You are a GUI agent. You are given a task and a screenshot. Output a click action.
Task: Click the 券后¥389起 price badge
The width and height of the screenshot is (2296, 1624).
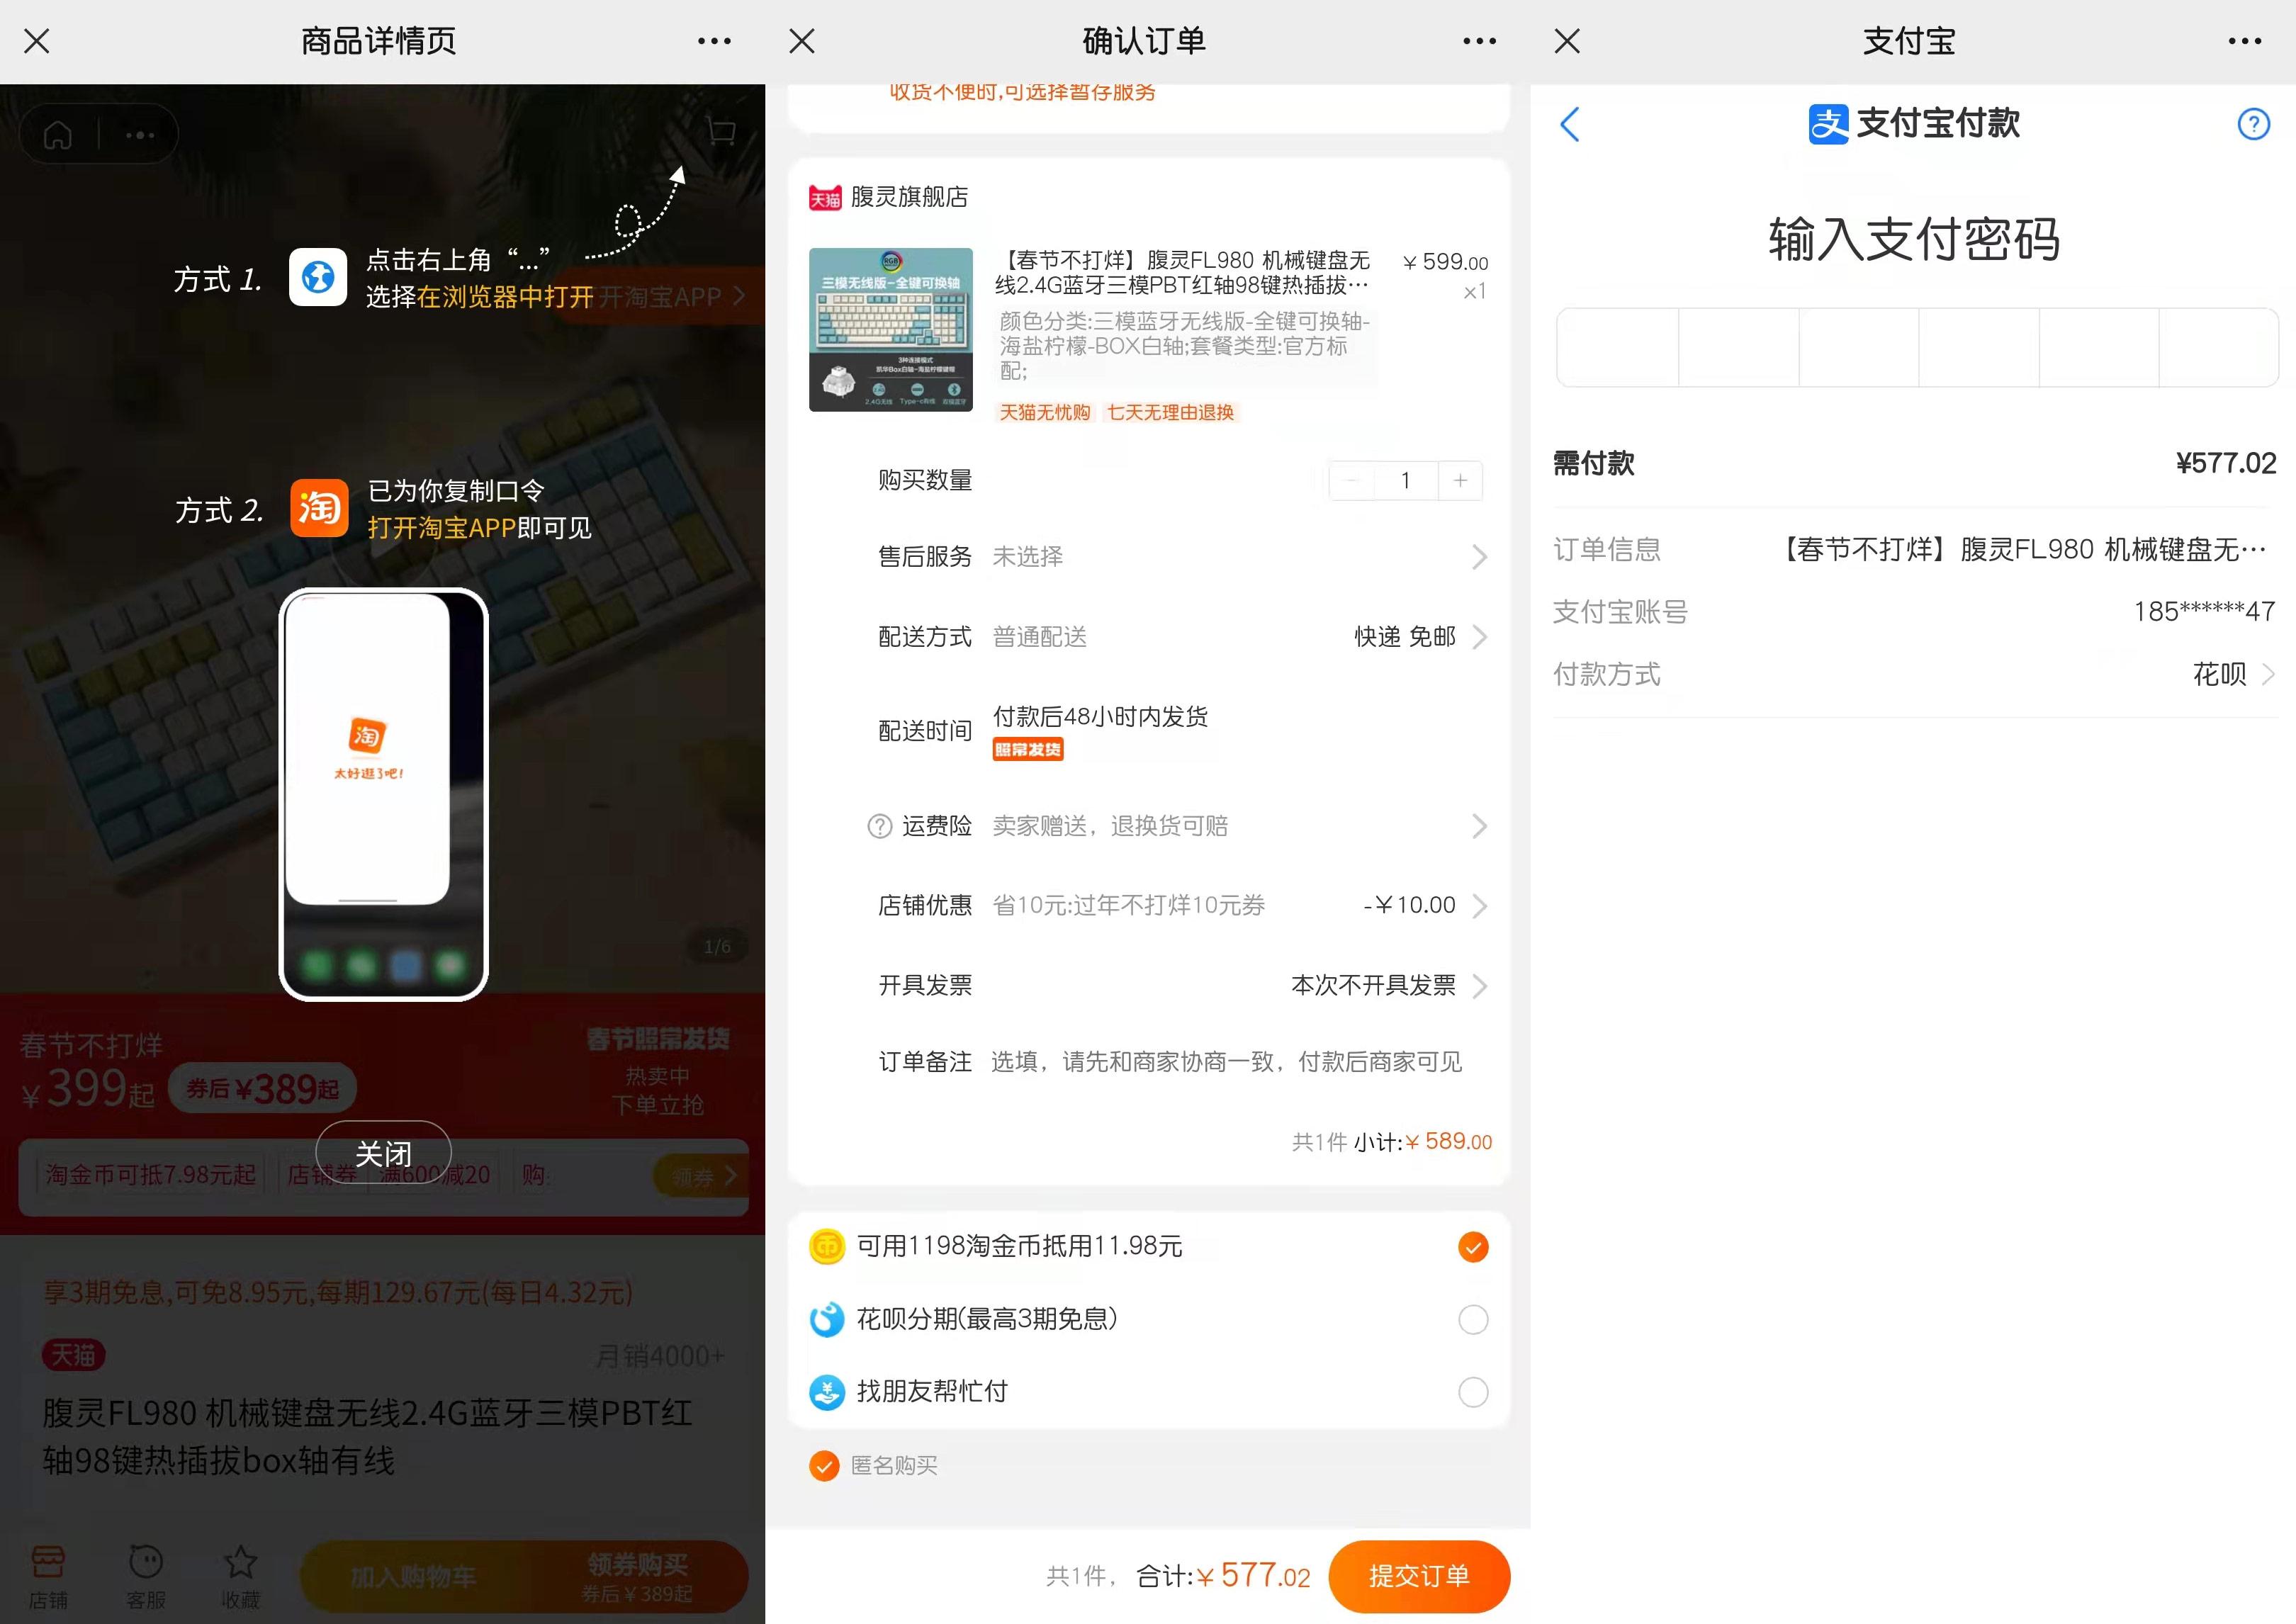coord(263,1088)
